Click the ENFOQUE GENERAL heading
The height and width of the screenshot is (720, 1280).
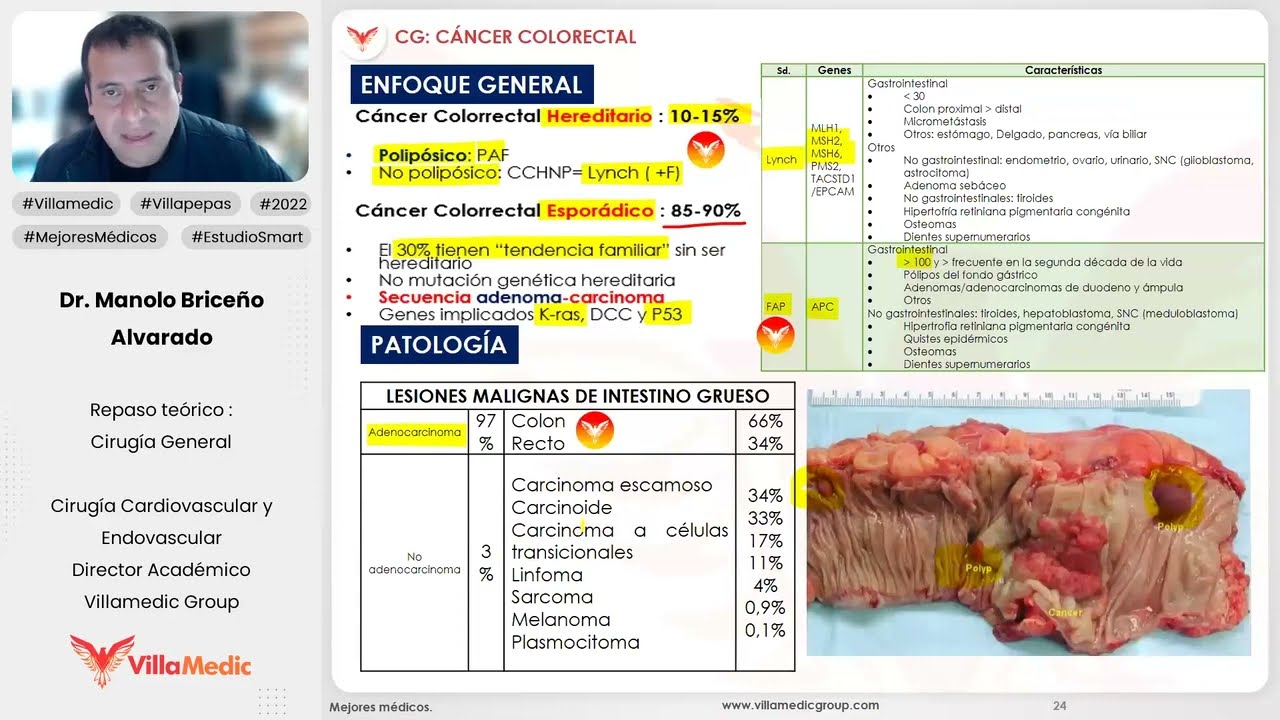point(471,85)
